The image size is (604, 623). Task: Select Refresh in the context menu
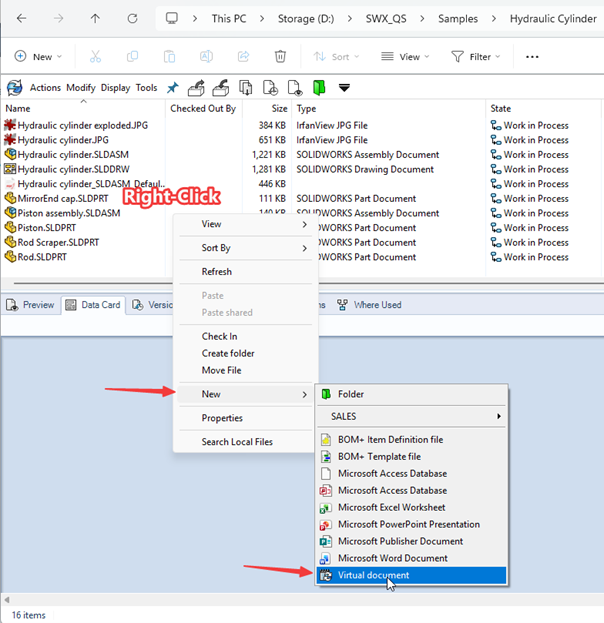[246, 272]
